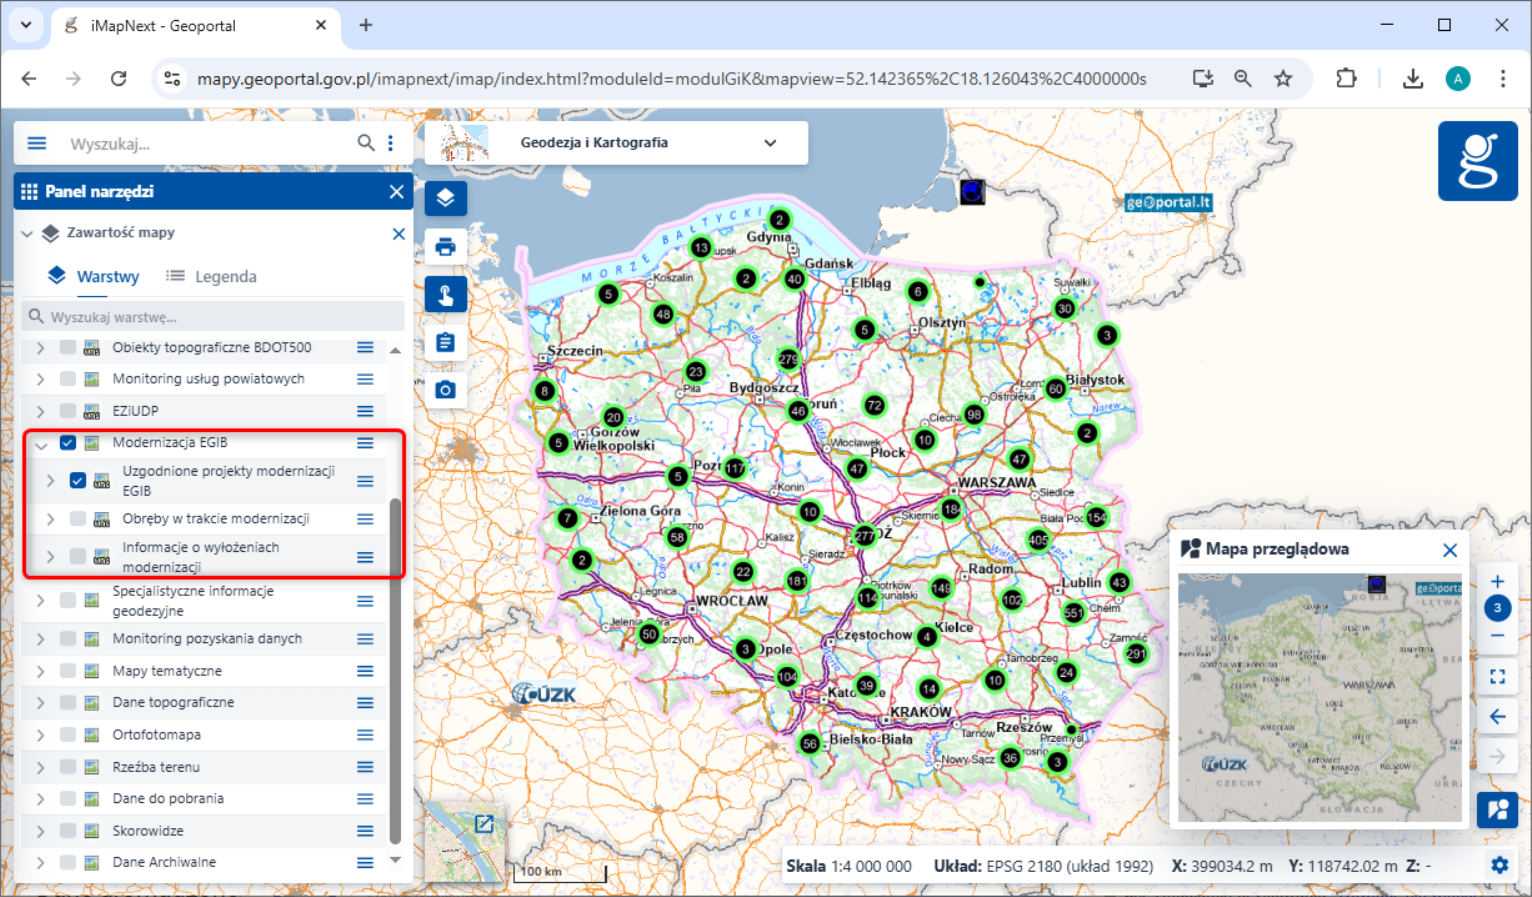Enable Obręby w trakcie modernizacji layer
Viewport: 1532px width, 897px height.
(78, 519)
